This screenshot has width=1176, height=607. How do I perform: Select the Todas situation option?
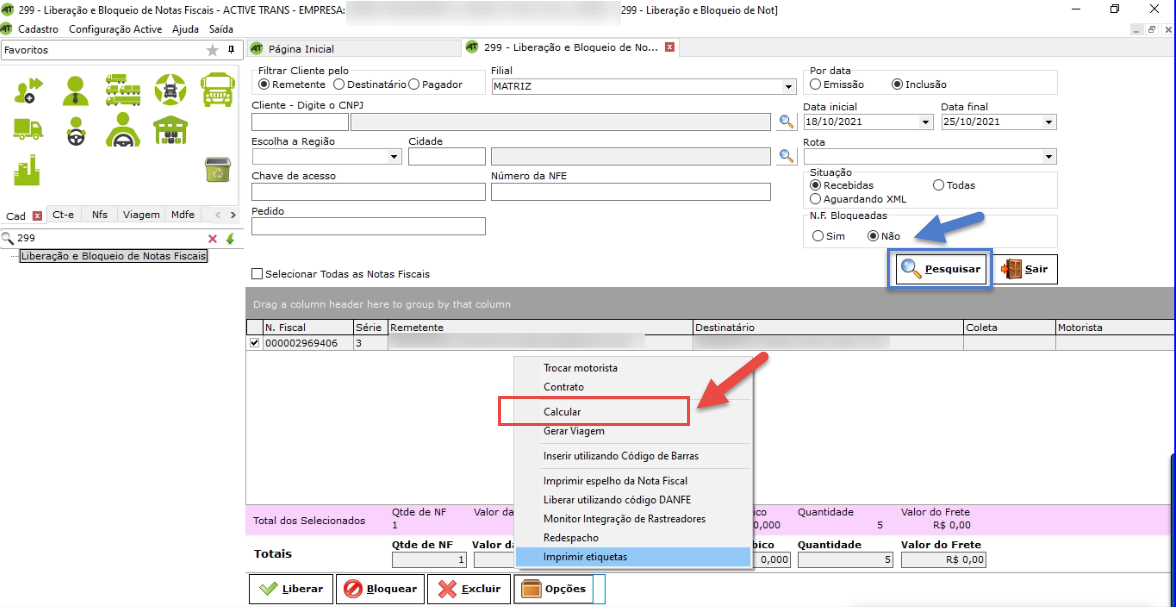click(x=938, y=185)
